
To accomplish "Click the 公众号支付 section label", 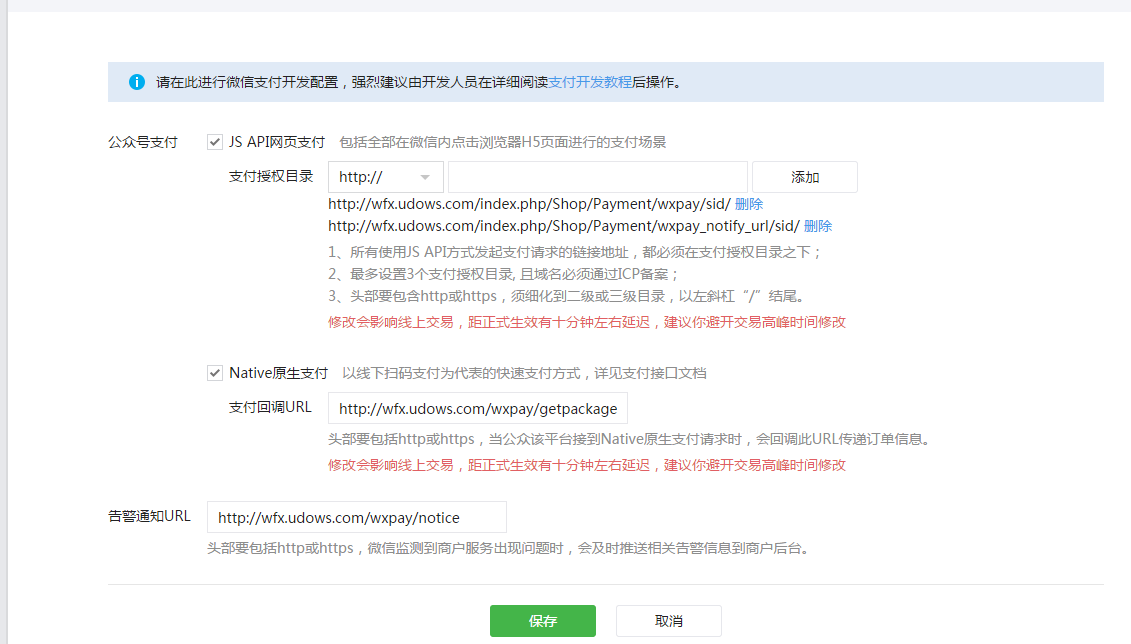I will [142, 142].
